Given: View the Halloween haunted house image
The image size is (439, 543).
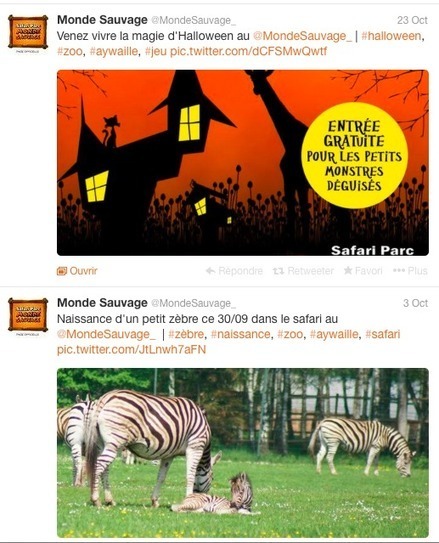Looking at the screenshot, I should point(243,163).
